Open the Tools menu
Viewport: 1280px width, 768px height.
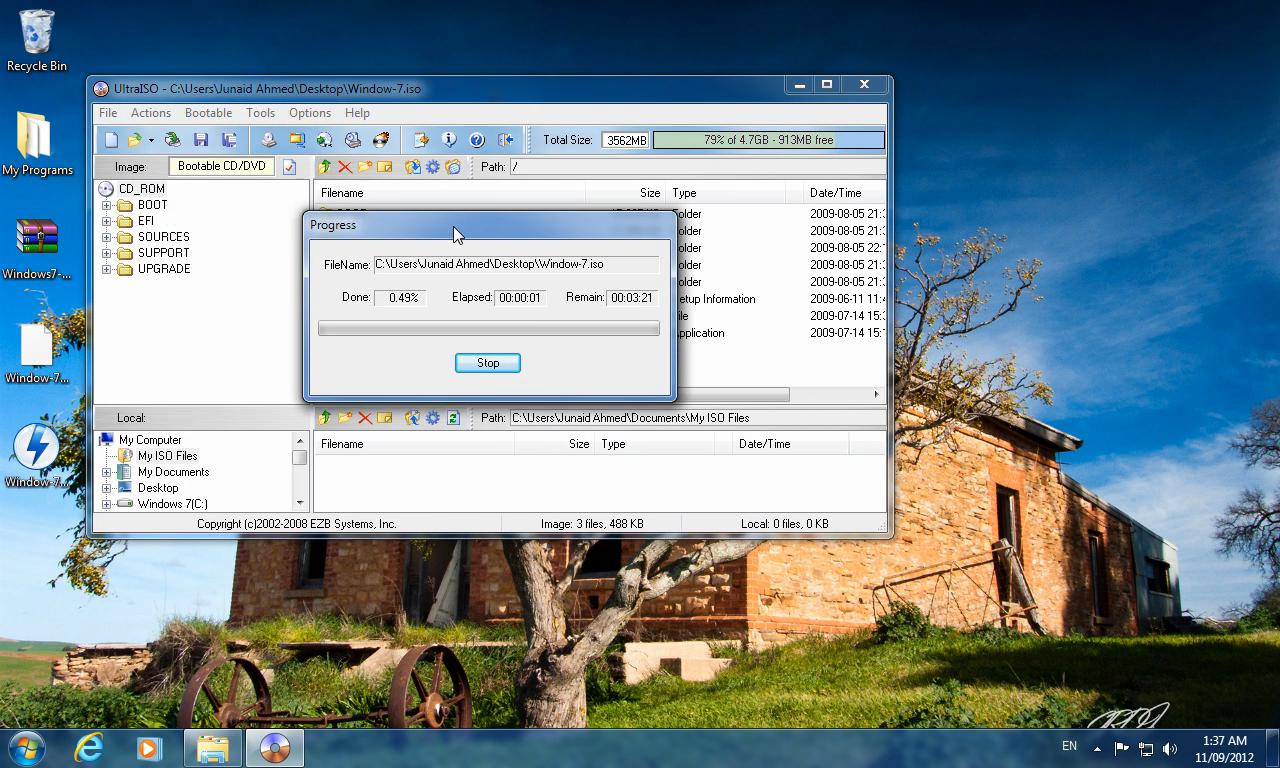(261, 113)
